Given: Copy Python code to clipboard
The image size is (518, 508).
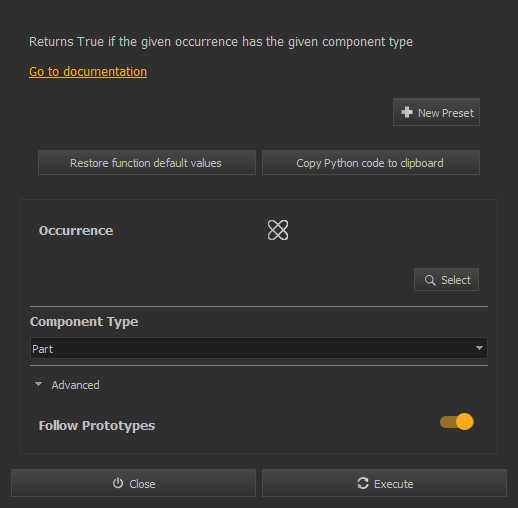Looking at the screenshot, I should 371,163.
